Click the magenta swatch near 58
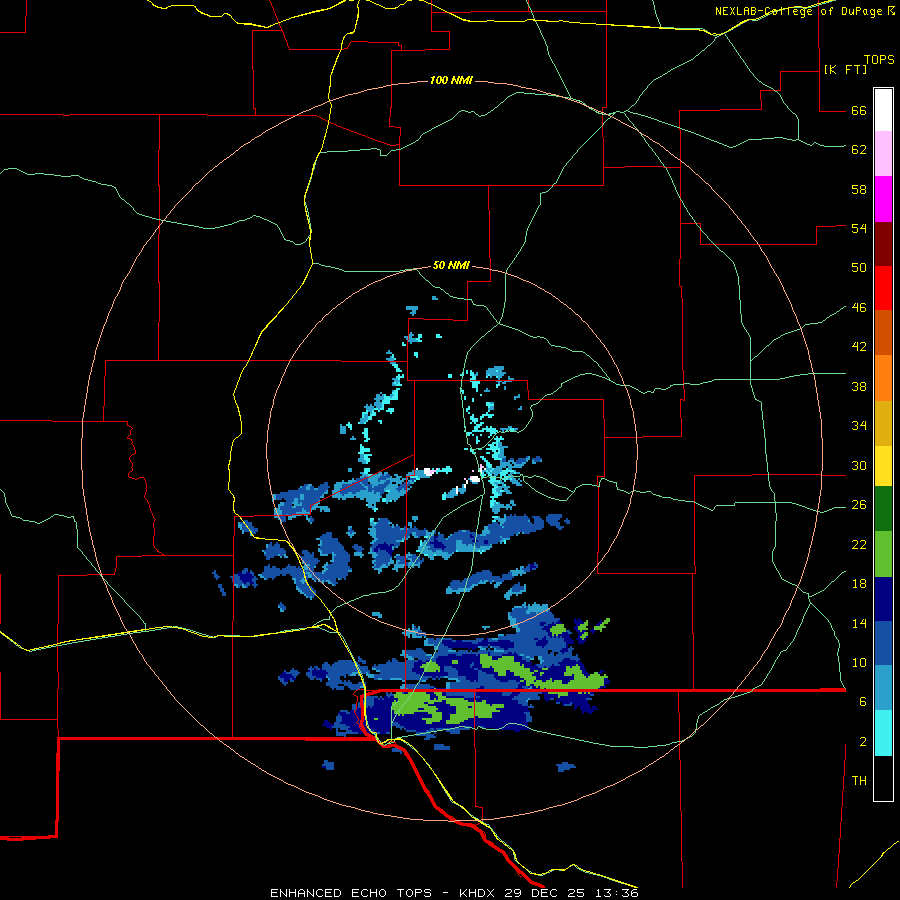This screenshot has width=900, height=900. click(883, 199)
